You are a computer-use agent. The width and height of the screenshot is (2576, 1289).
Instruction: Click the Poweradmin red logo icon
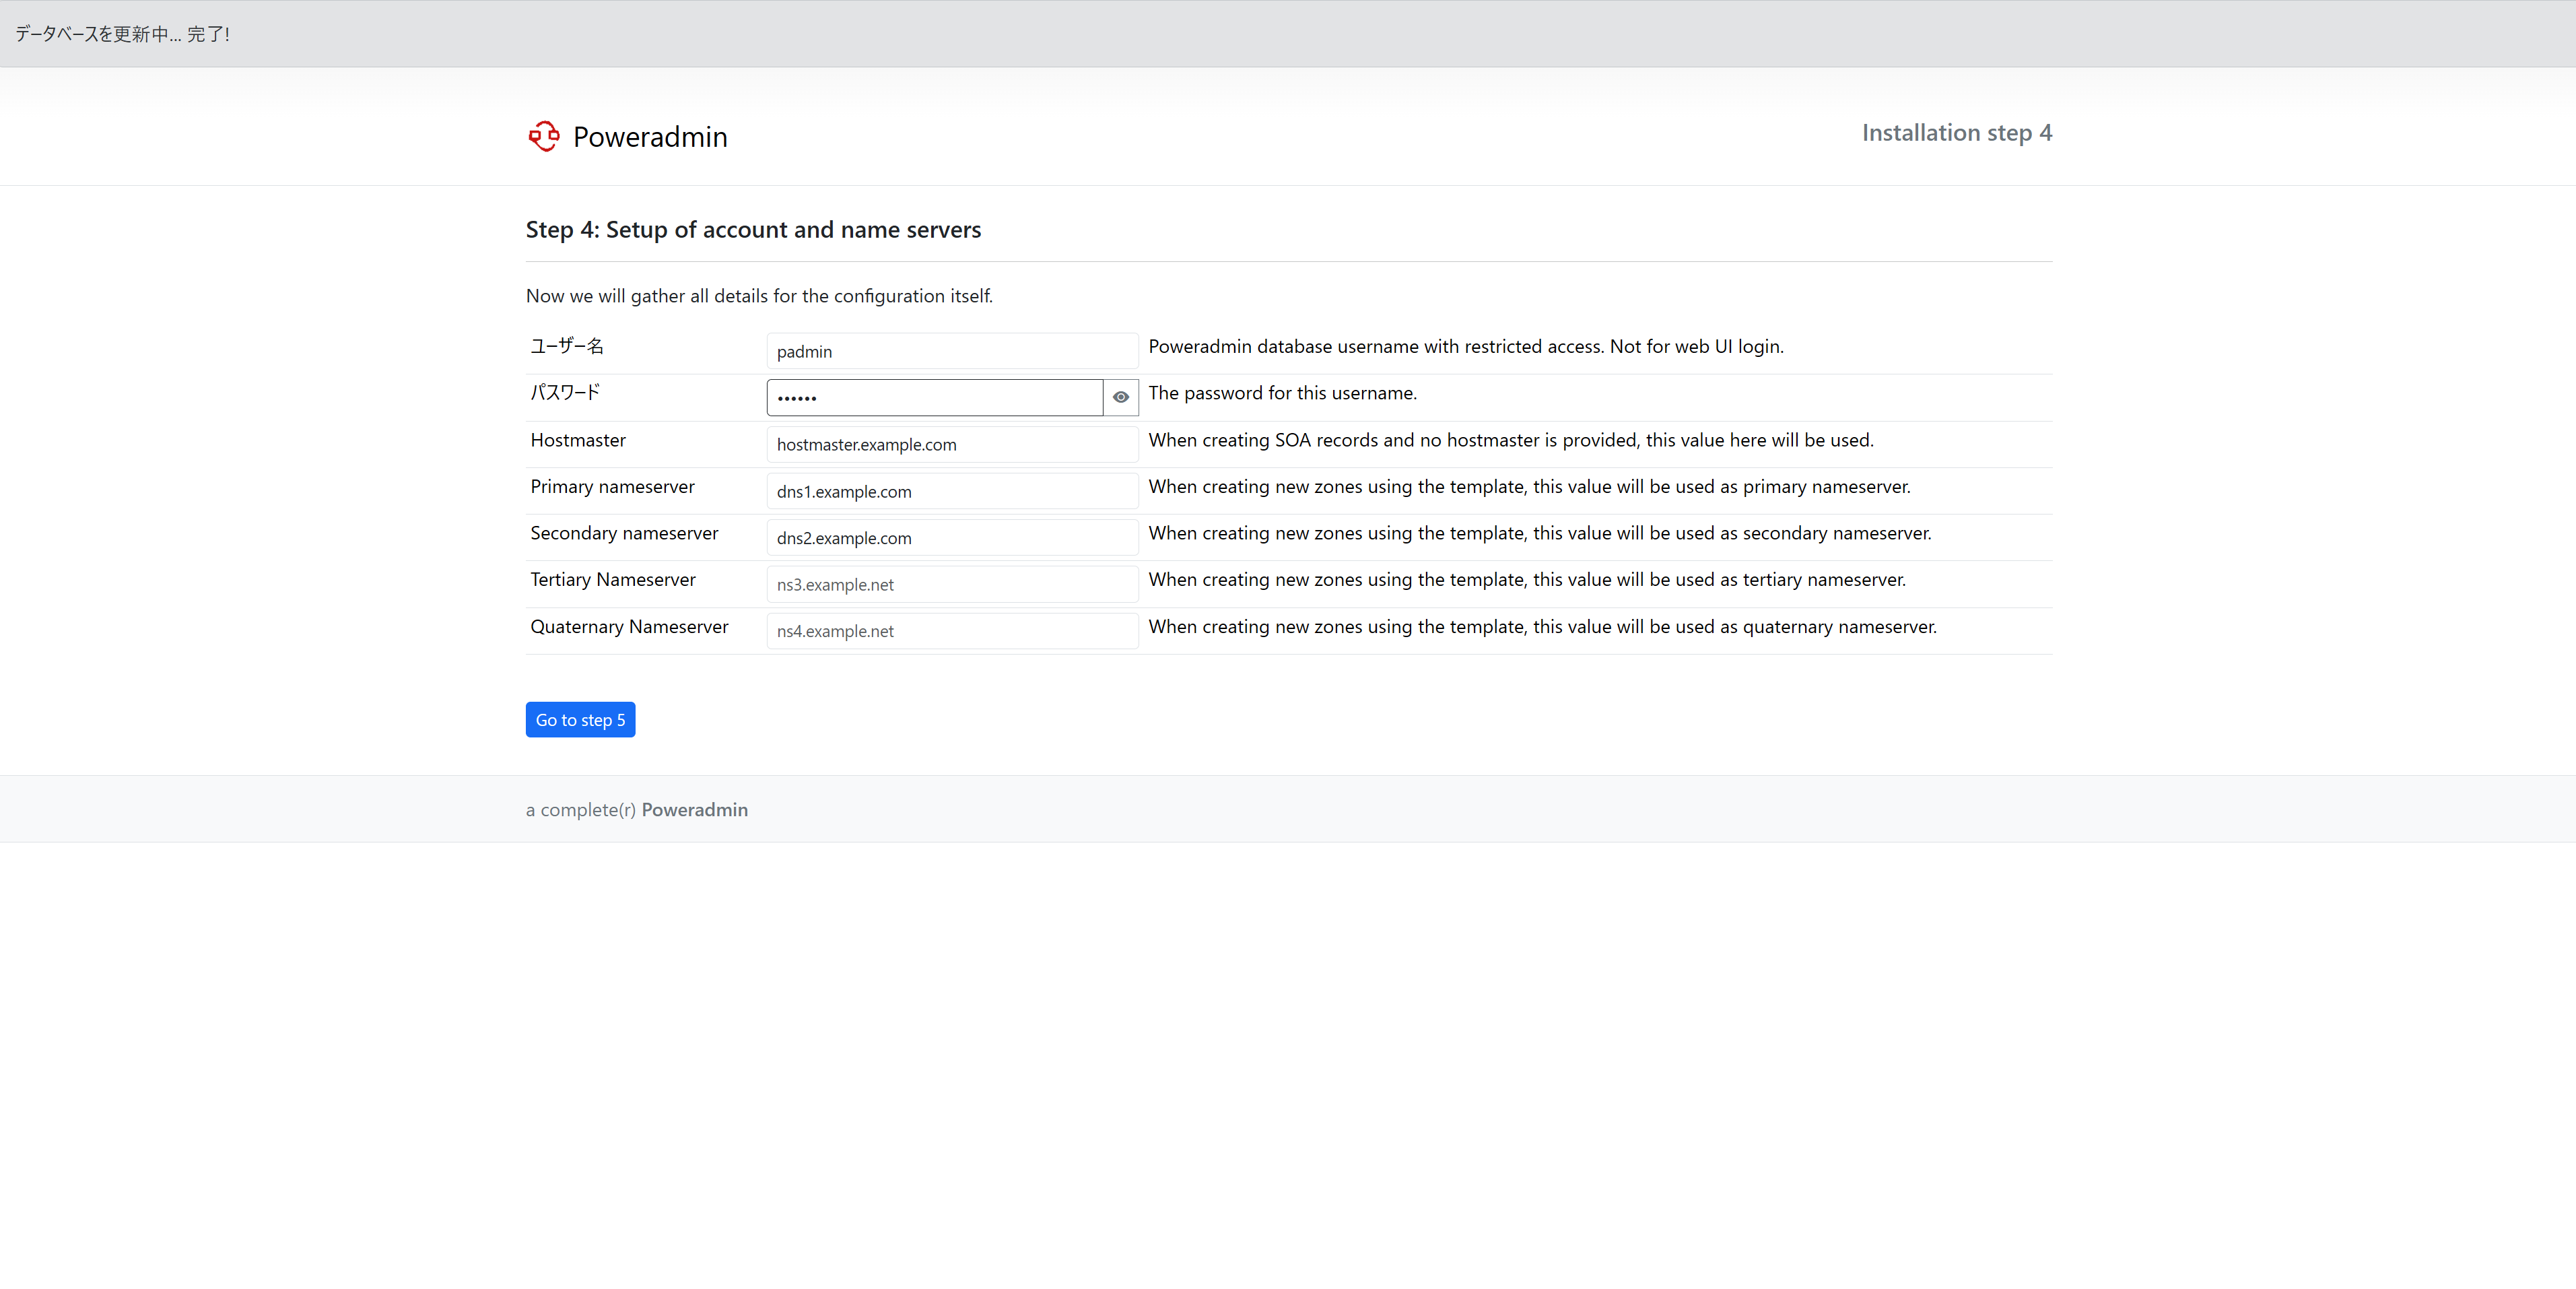tap(543, 136)
